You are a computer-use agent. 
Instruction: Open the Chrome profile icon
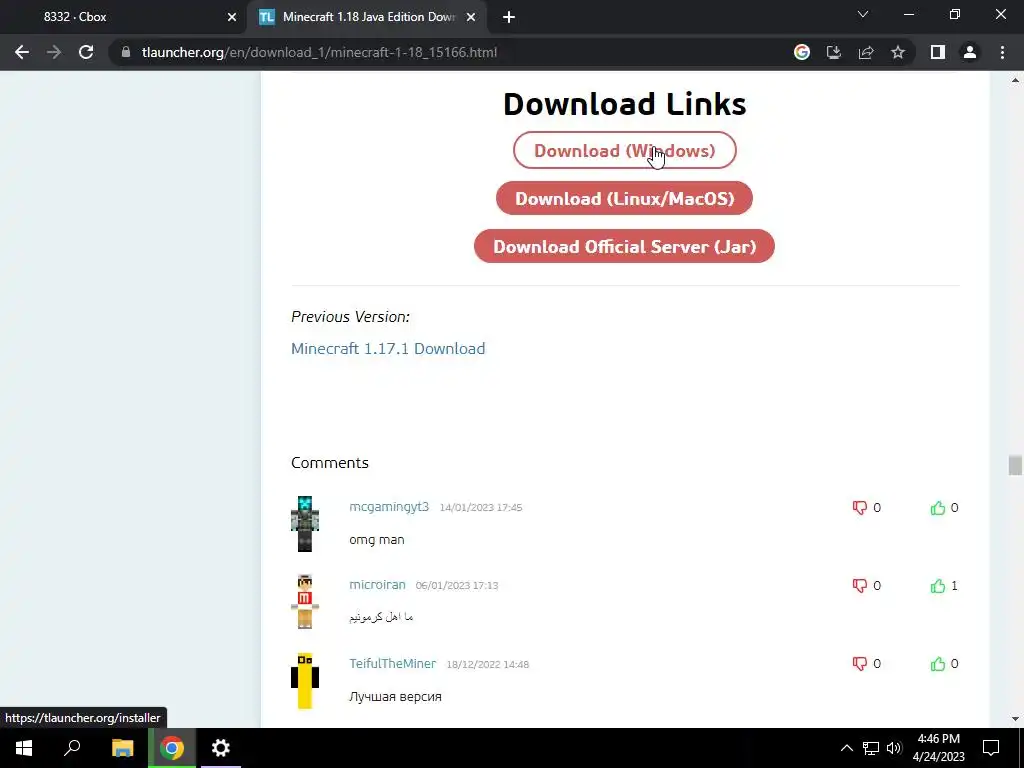970,52
